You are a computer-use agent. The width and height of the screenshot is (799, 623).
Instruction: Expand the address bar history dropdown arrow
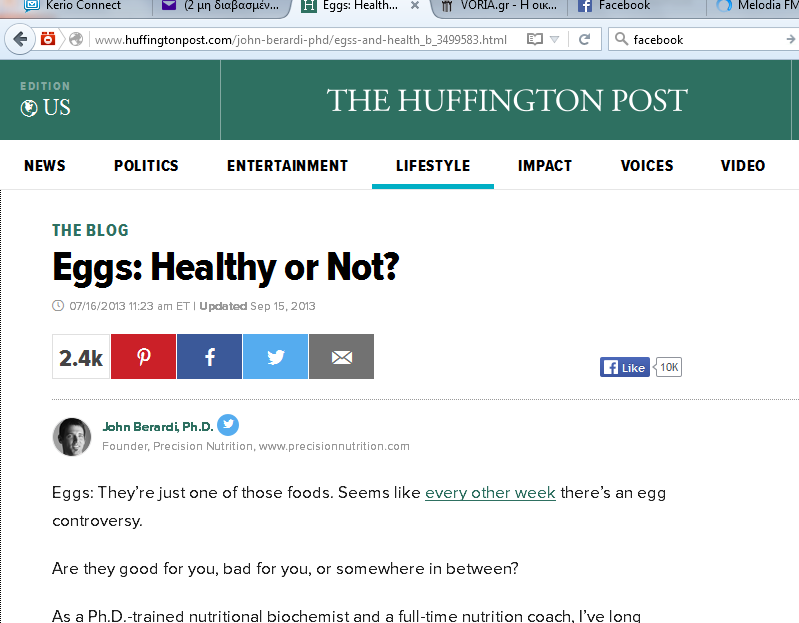pos(555,39)
